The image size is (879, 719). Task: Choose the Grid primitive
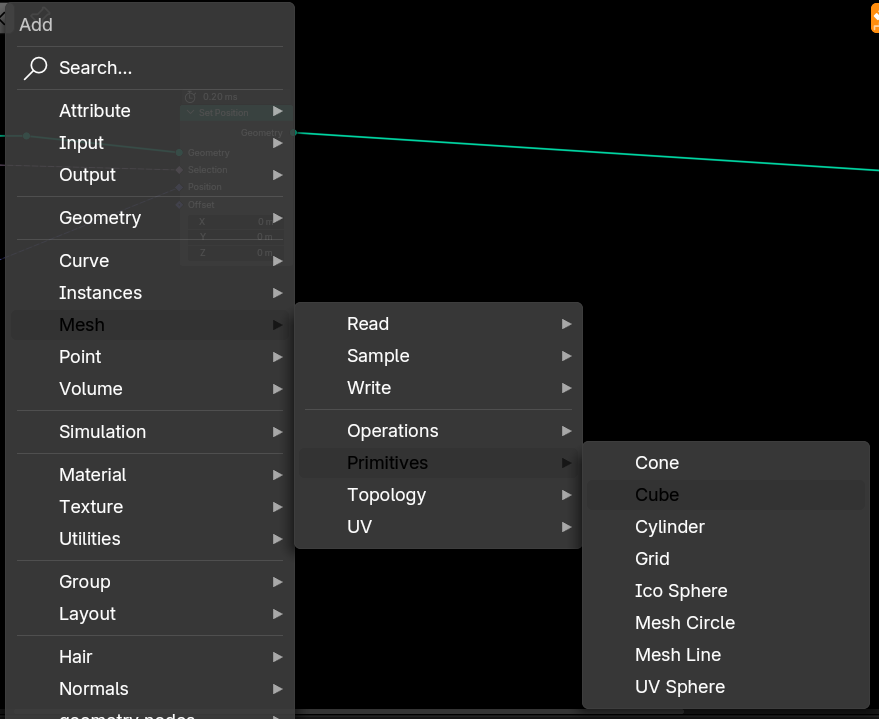tap(725, 559)
